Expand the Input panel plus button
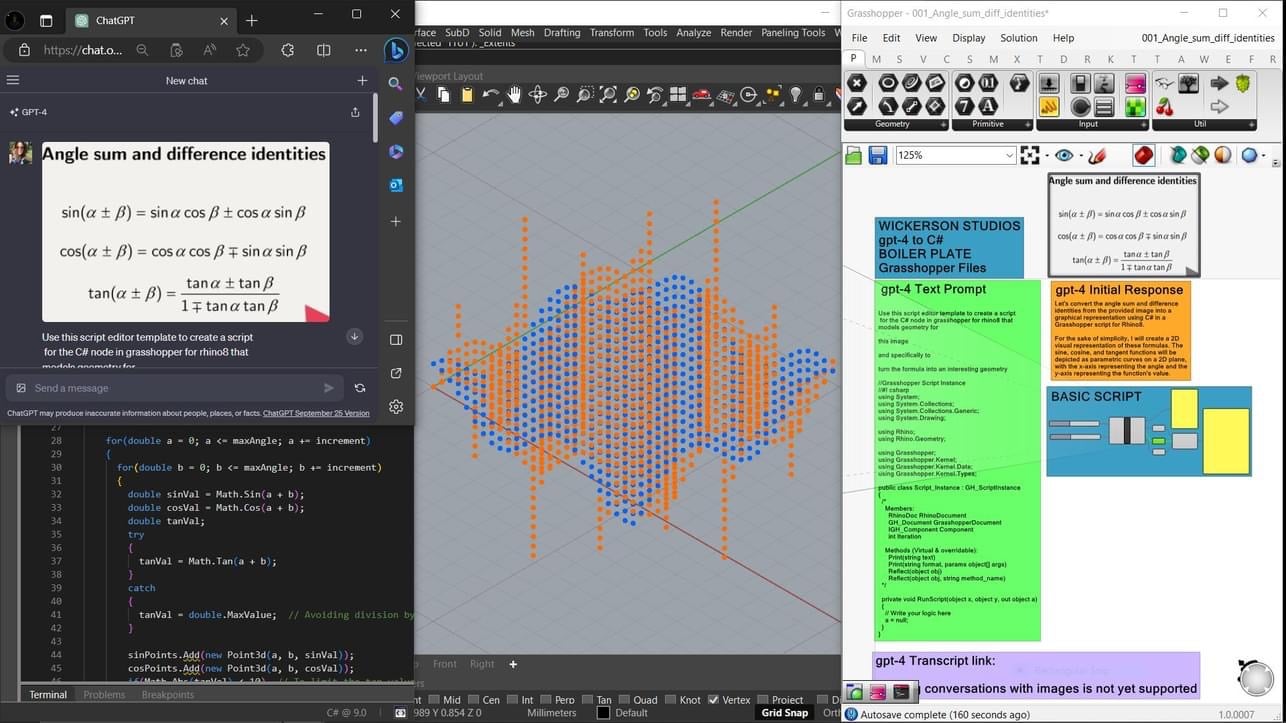The image size is (1286, 723). tap(1142, 125)
